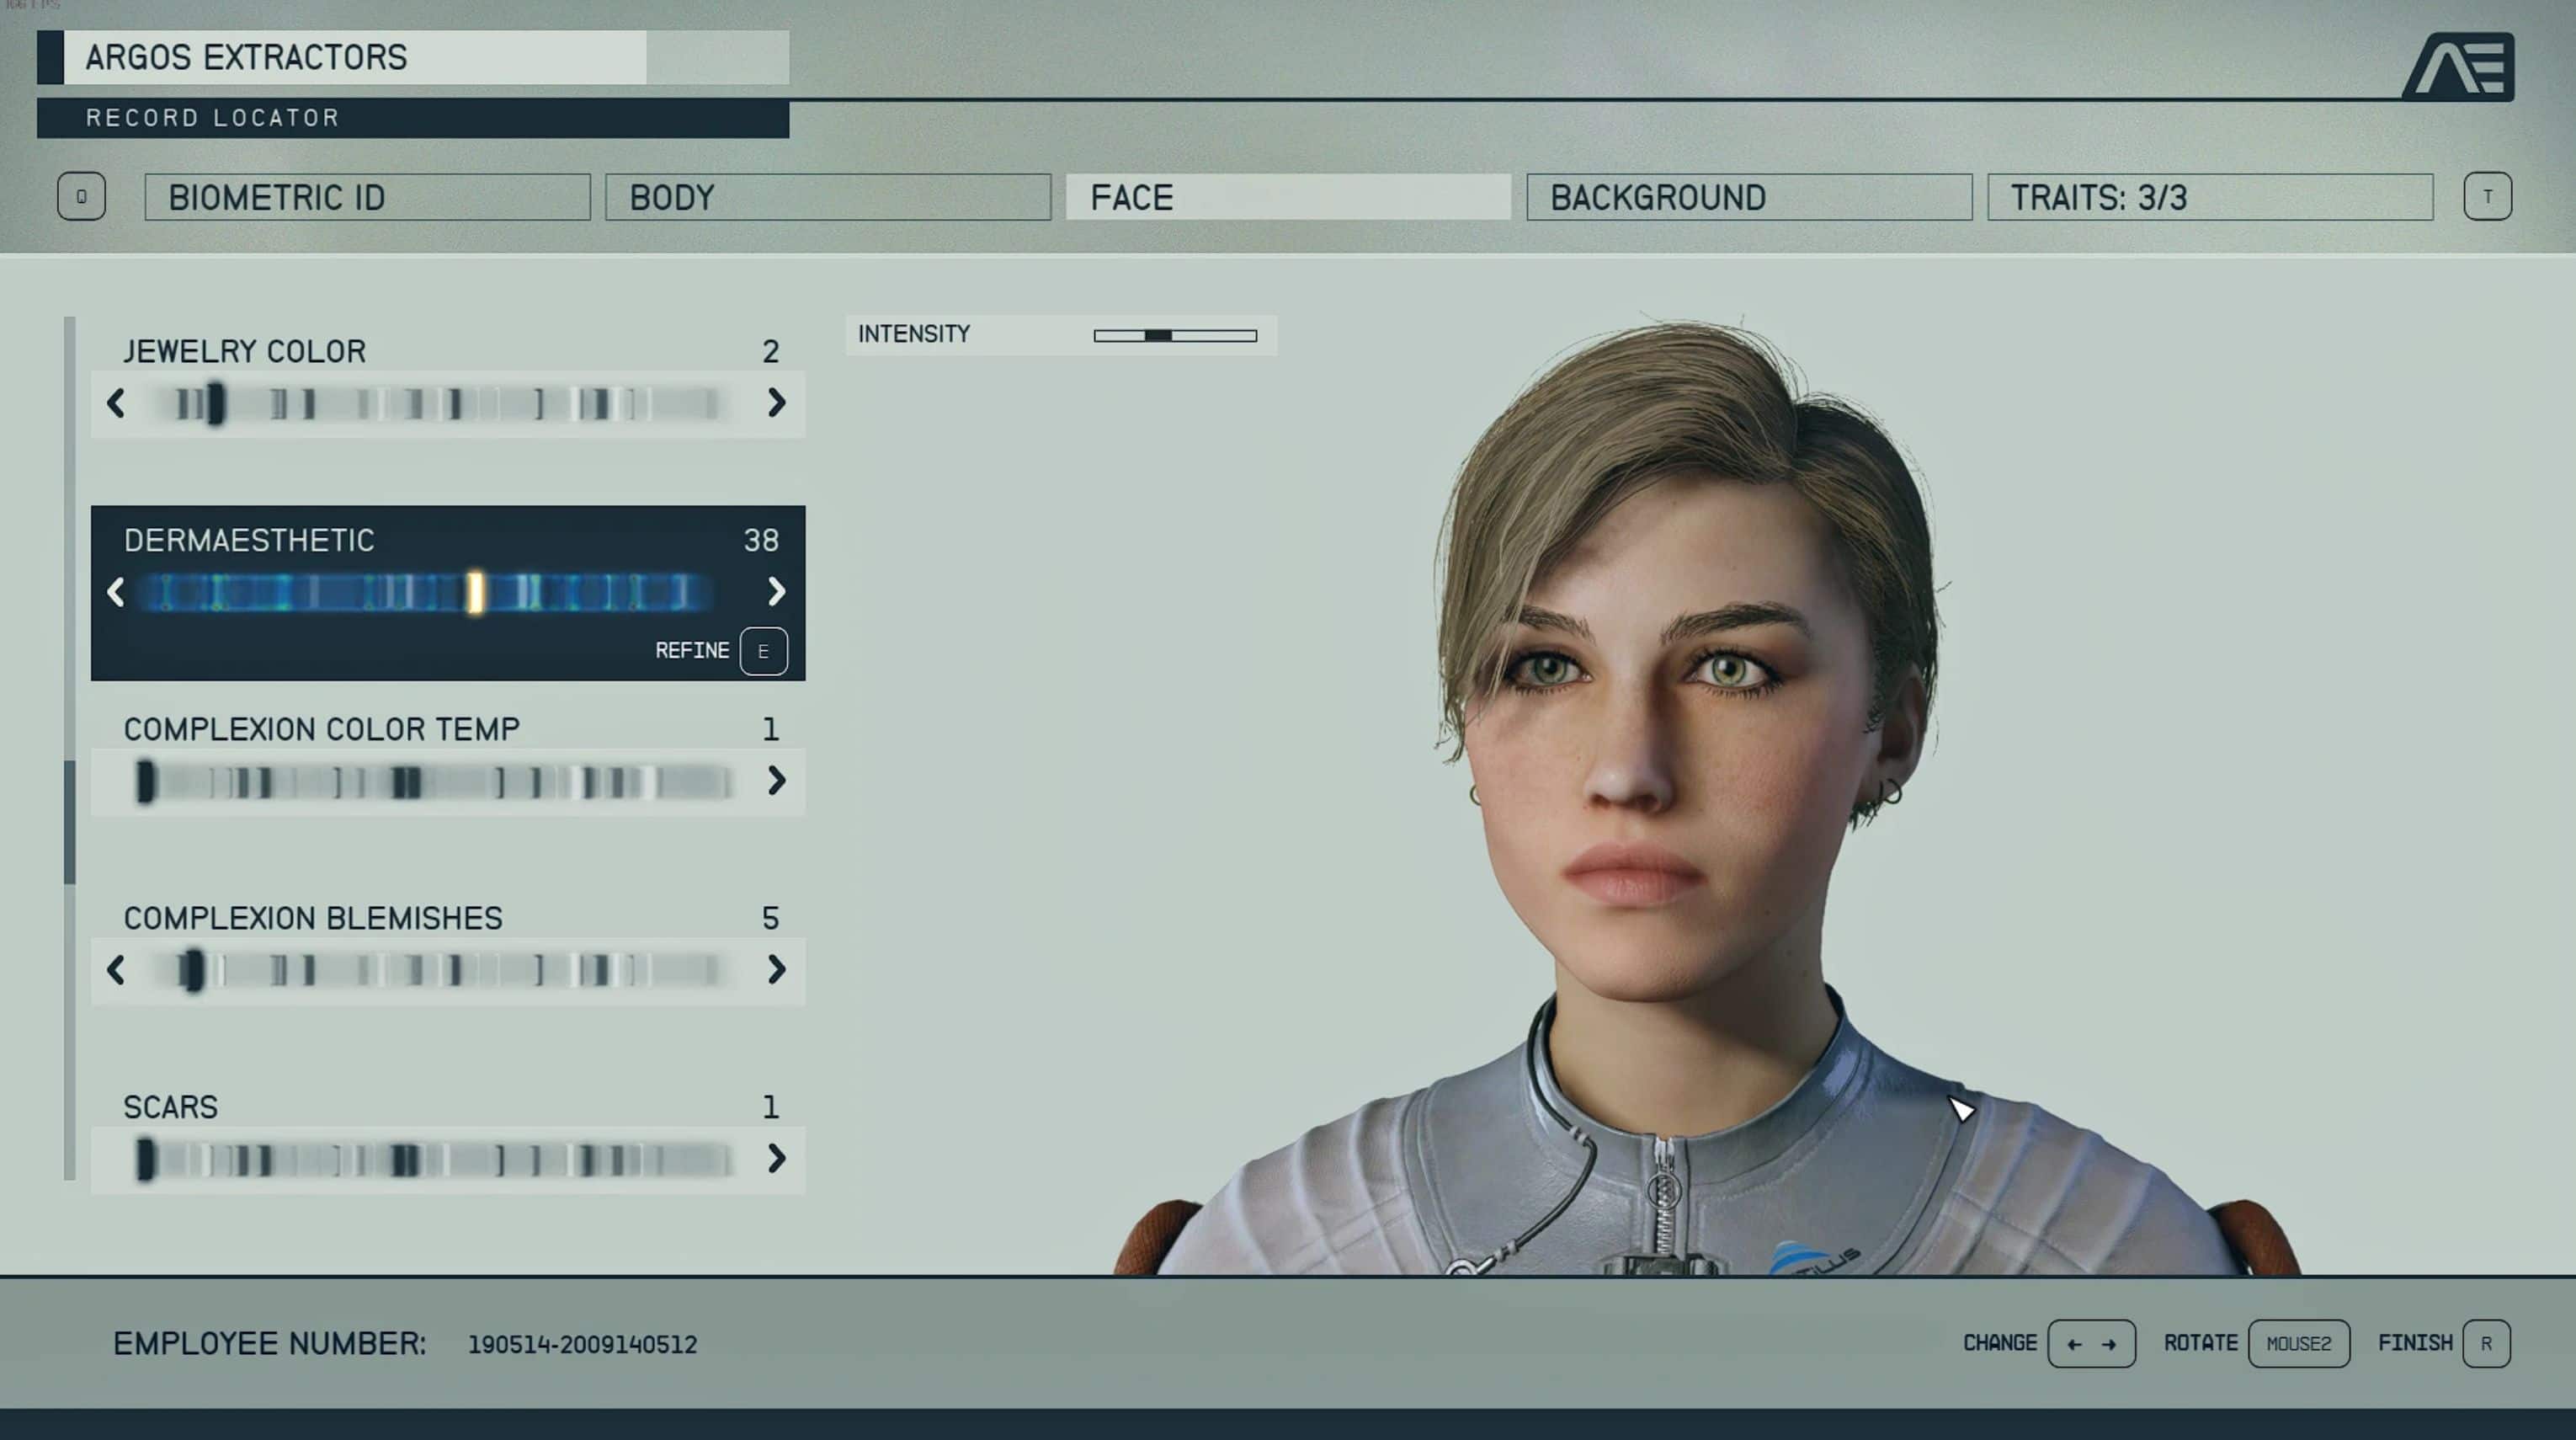Click the left panel vertical scrollbar
The height and width of the screenshot is (1440, 2576).
70,820
